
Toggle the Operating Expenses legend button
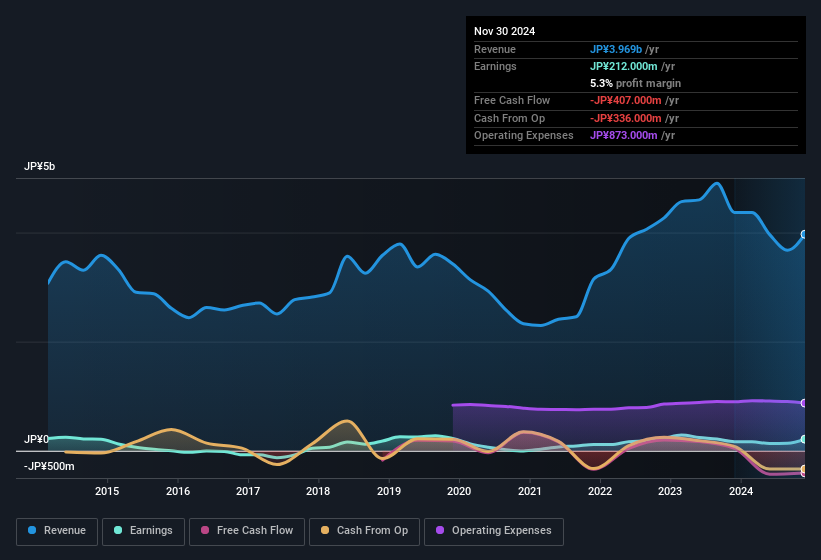(494, 531)
